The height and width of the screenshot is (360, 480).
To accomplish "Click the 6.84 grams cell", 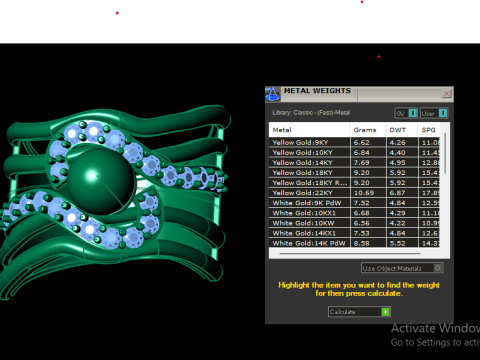I will (x=368, y=152).
